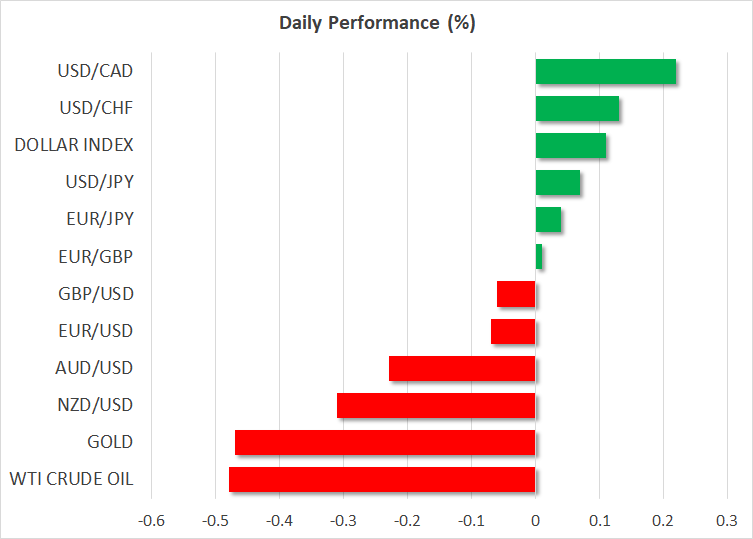The image size is (753, 539).
Task: Click the red NZD/USD bar
Action: pos(436,405)
